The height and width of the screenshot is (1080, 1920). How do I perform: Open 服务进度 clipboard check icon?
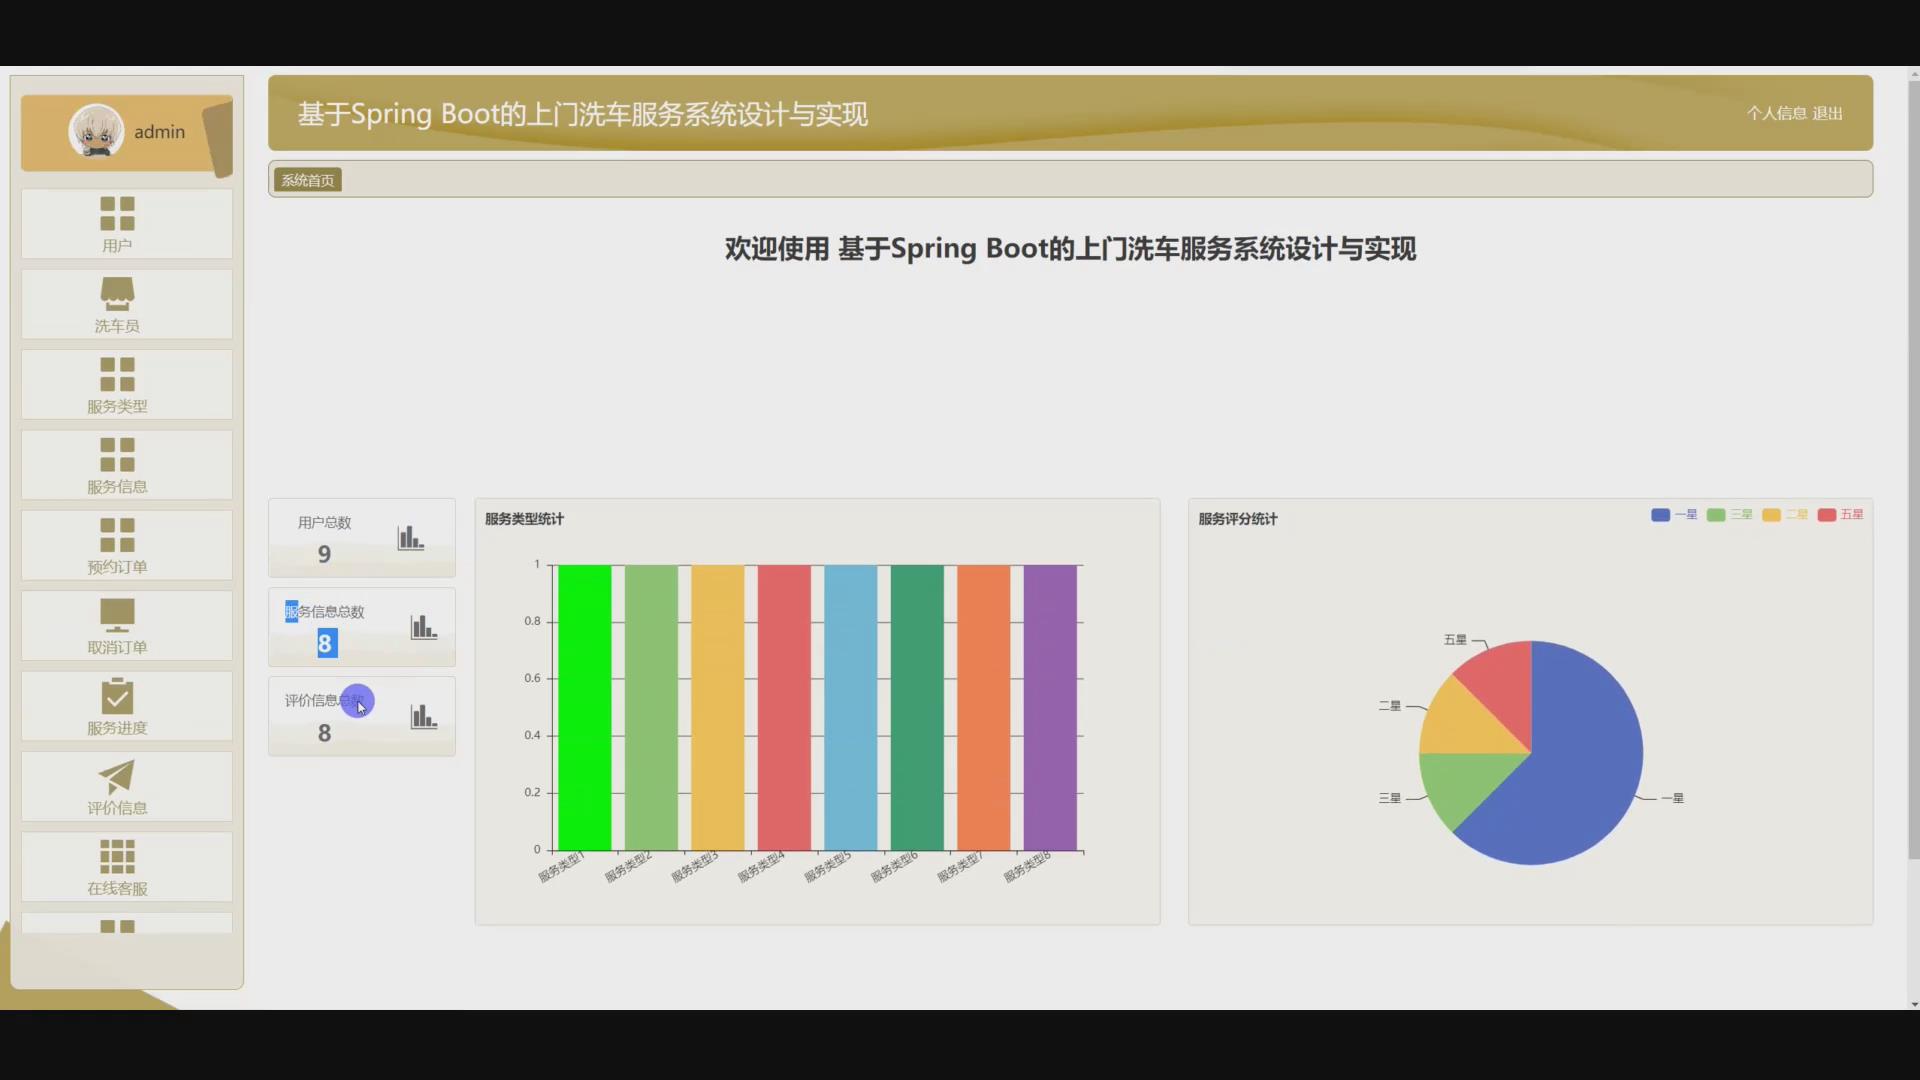[x=117, y=696]
